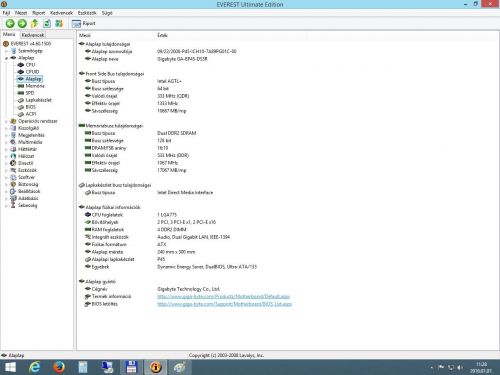Select Adatbázis in the tree
The width and height of the screenshot is (500, 375).
click(x=28, y=198)
